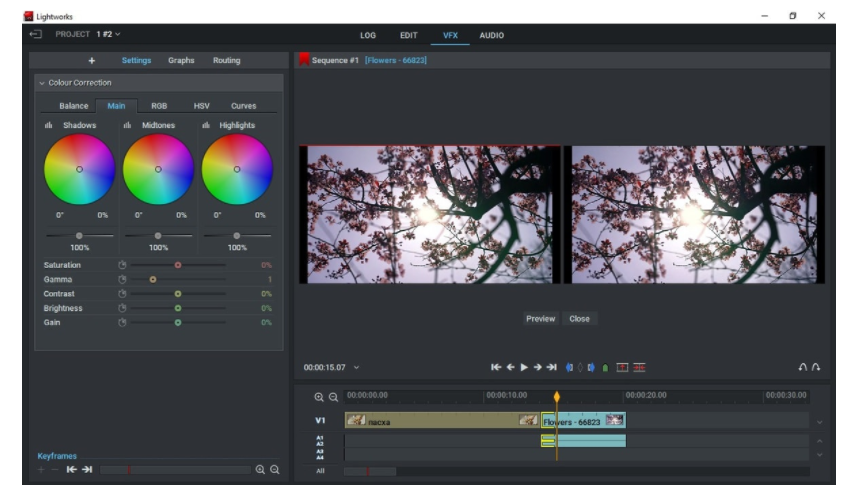
Task: Switch to the LOG workspace tab
Action: click(368, 35)
